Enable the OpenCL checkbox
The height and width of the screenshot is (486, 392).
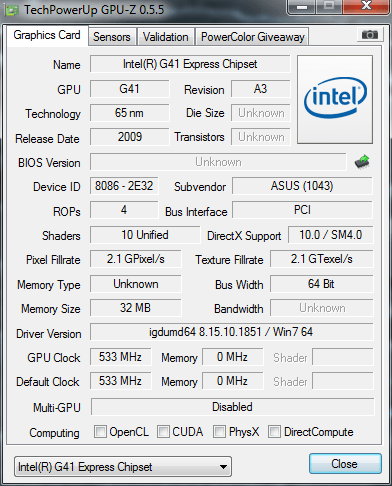pyautogui.click(x=100, y=431)
